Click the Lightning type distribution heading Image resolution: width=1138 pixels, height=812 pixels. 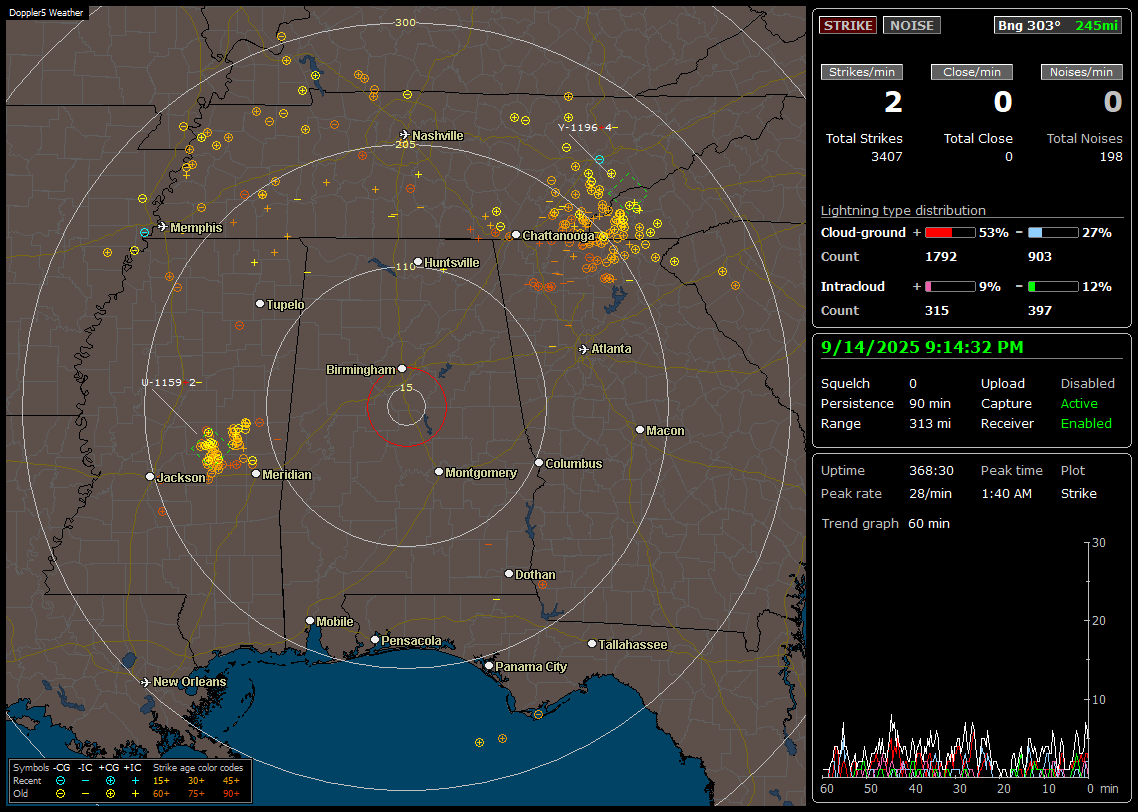point(903,210)
